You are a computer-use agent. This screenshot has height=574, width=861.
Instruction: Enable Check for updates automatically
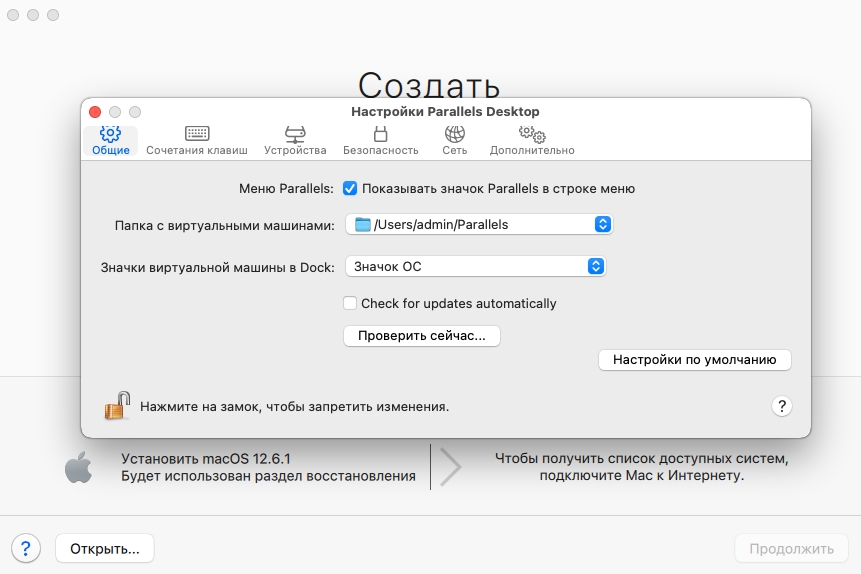pos(350,303)
